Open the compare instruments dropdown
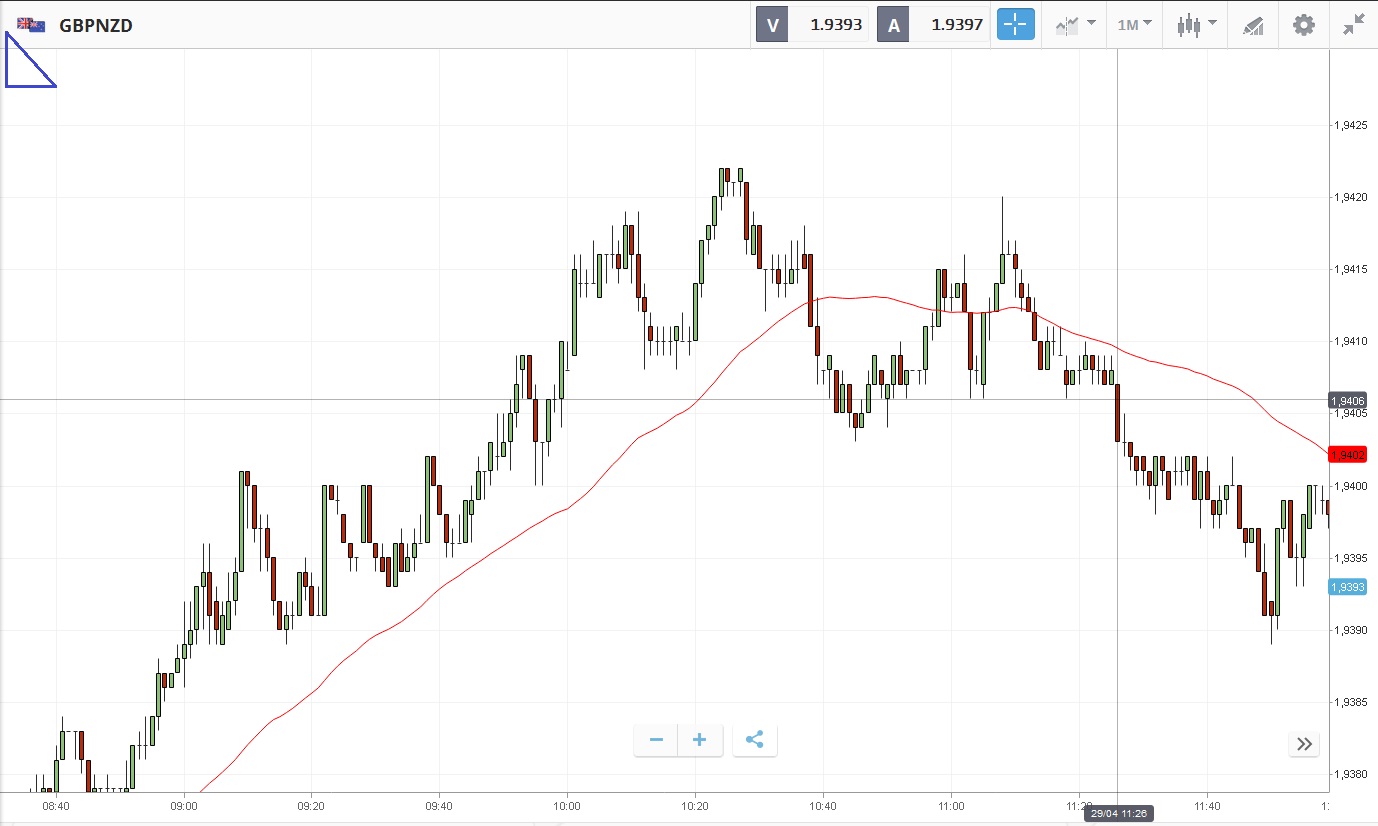The height and width of the screenshot is (826, 1378). point(1075,25)
